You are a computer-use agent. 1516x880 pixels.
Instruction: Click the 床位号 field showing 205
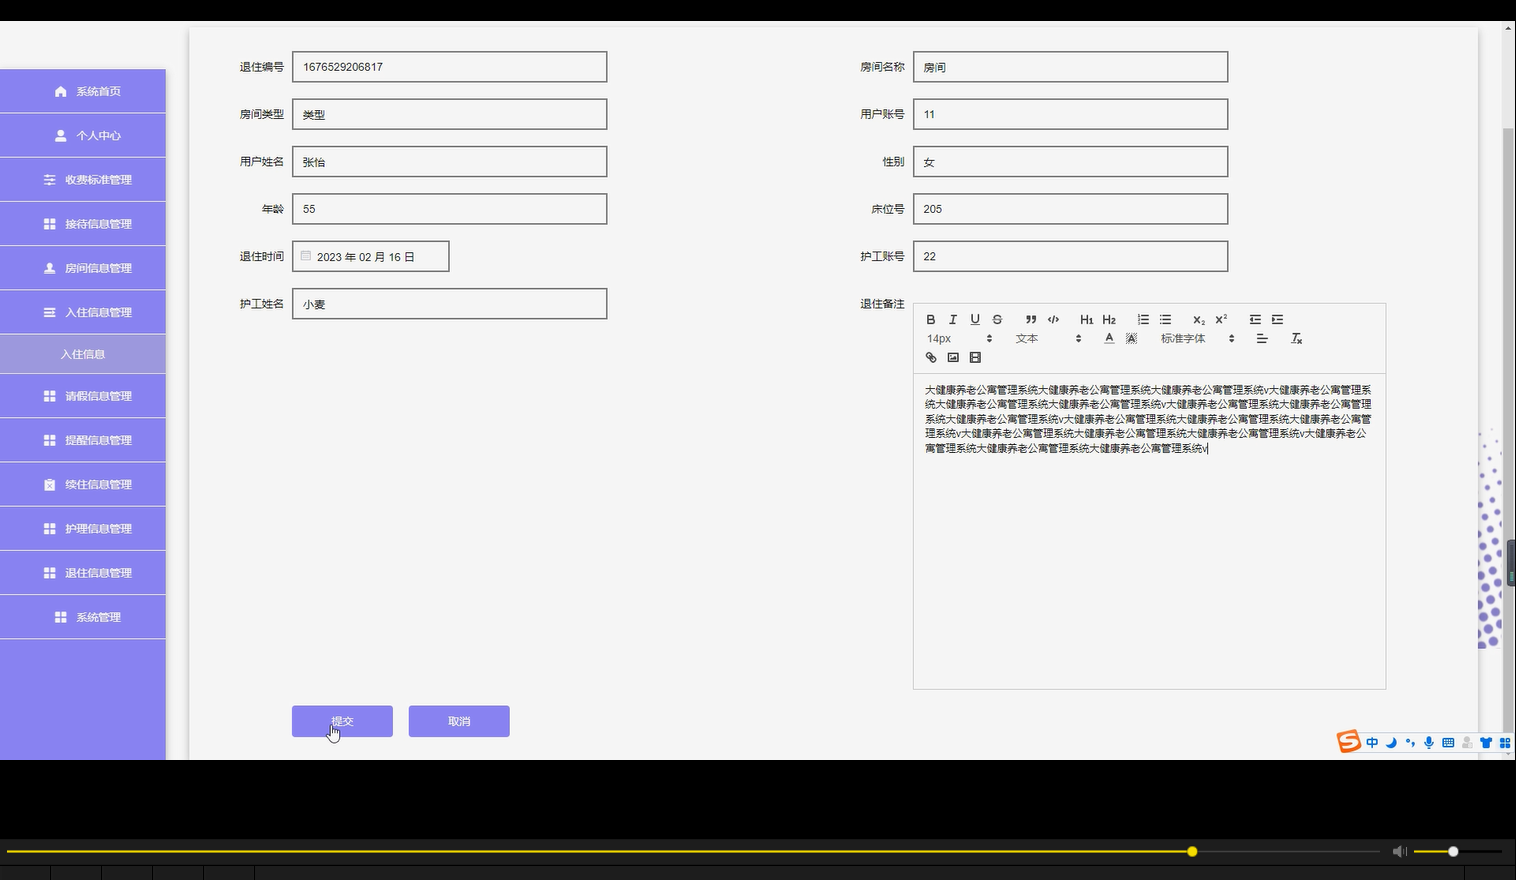[x=1070, y=209]
